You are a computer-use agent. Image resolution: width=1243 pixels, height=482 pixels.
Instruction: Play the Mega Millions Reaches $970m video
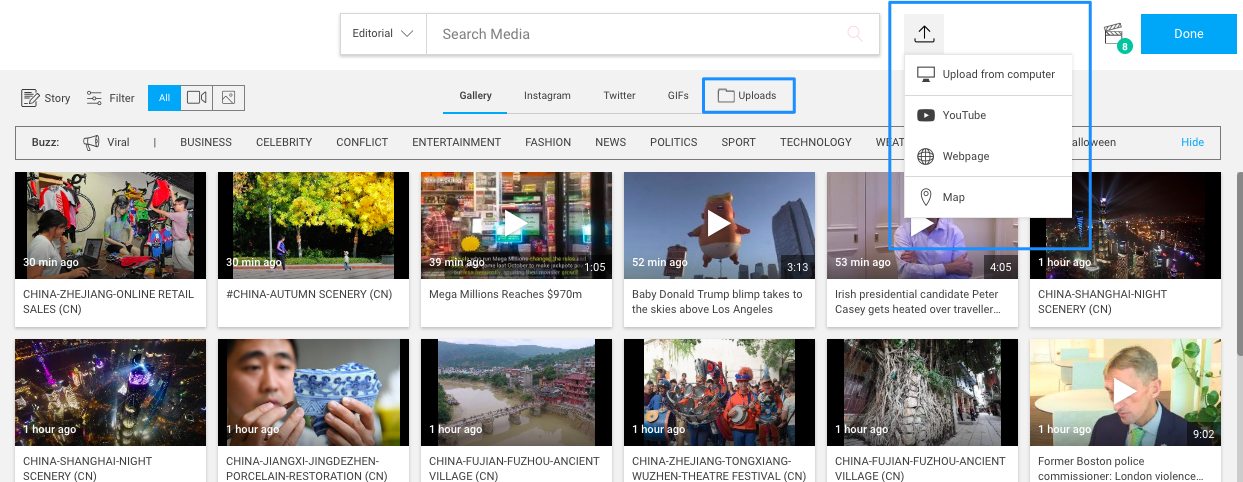[x=516, y=223]
